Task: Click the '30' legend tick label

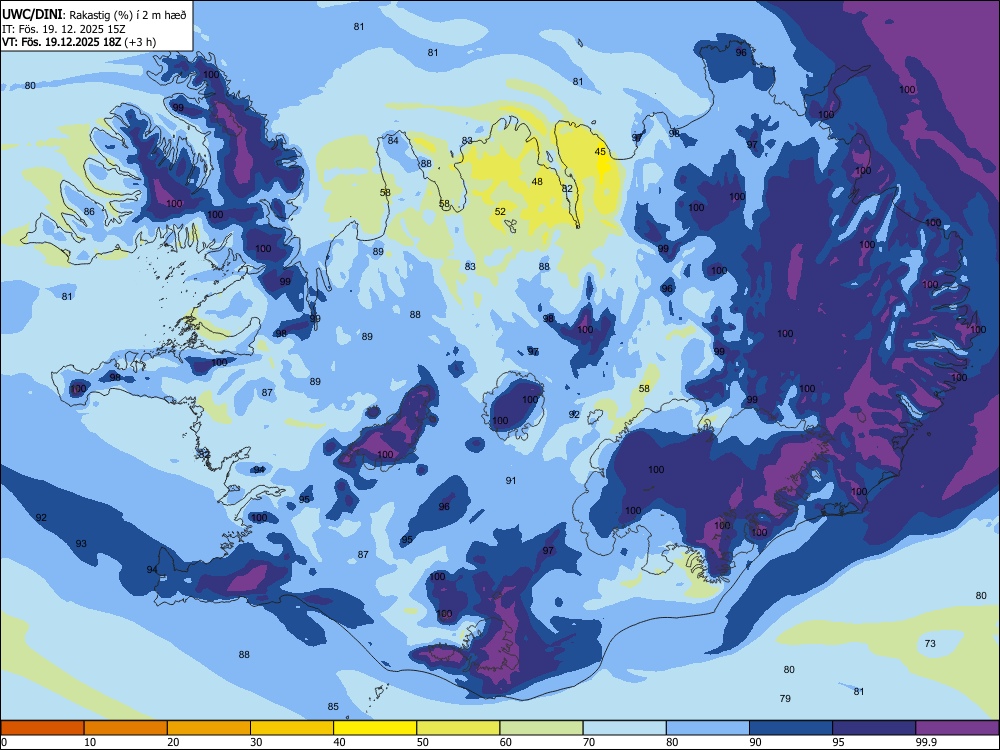Action: point(256,742)
